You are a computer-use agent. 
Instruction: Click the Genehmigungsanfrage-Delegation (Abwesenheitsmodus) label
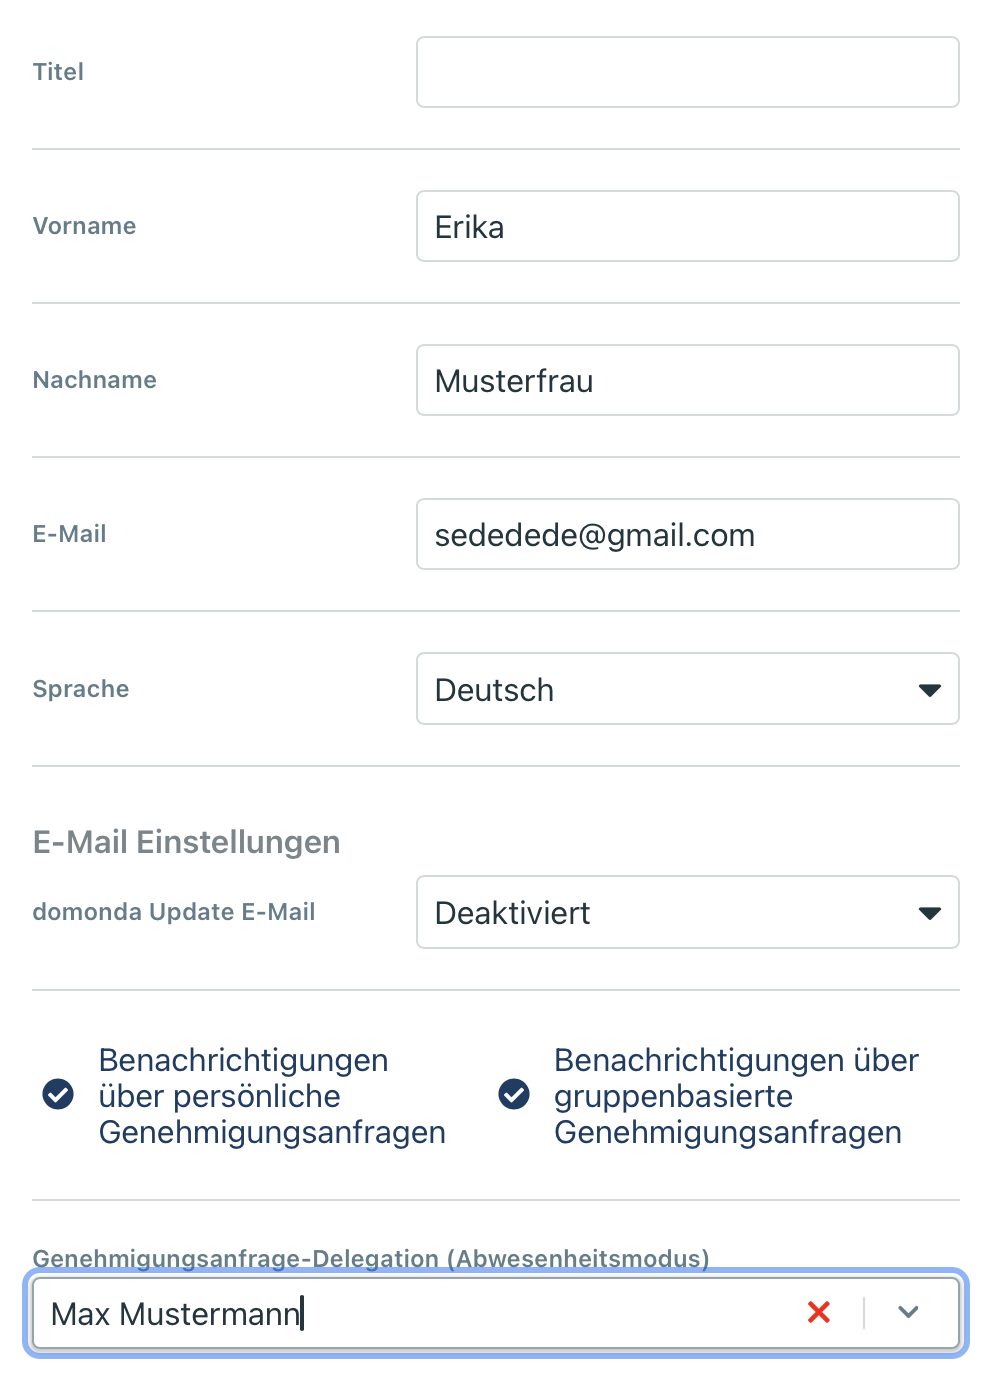point(371,1258)
